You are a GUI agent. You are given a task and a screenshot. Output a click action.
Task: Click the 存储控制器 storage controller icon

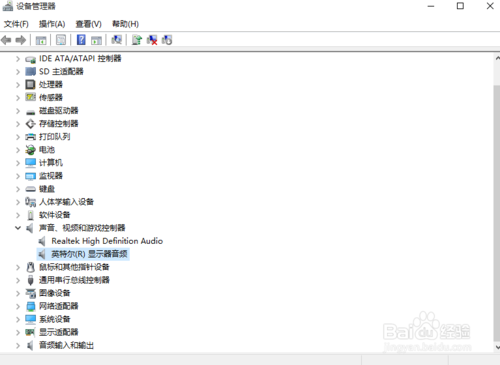[31, 124]
